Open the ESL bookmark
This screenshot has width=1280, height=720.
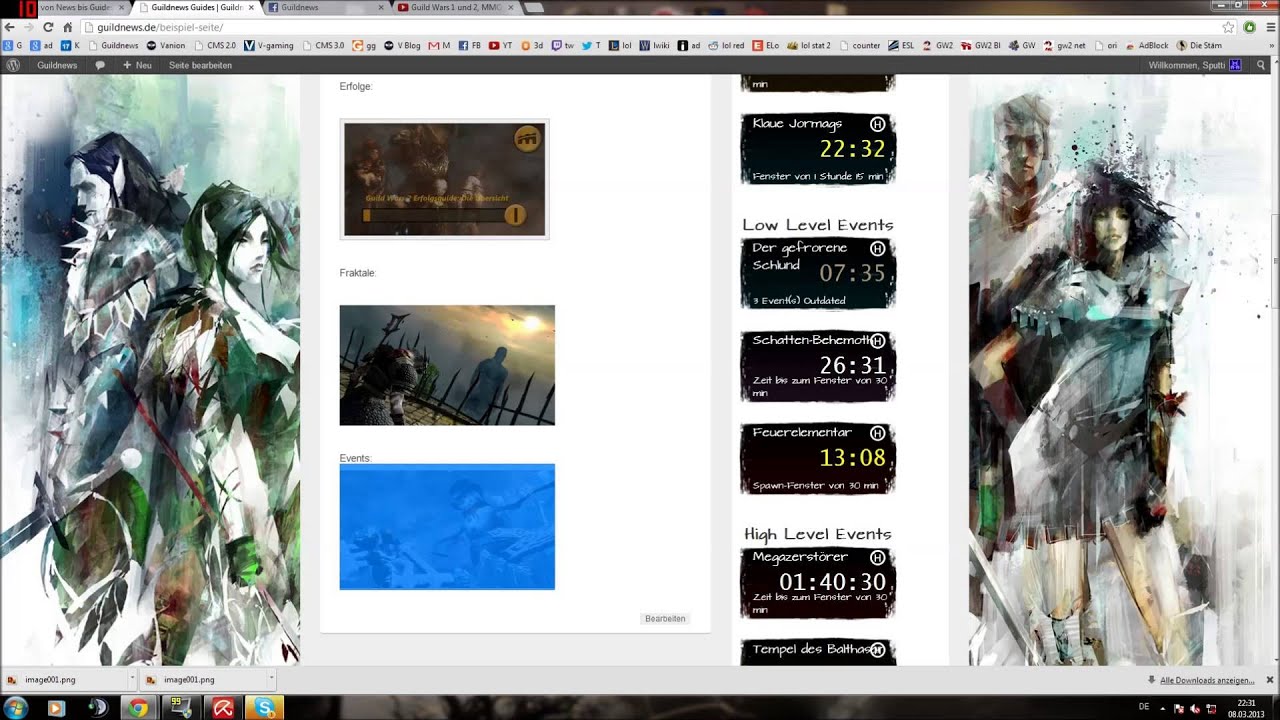tap(901, 45)
